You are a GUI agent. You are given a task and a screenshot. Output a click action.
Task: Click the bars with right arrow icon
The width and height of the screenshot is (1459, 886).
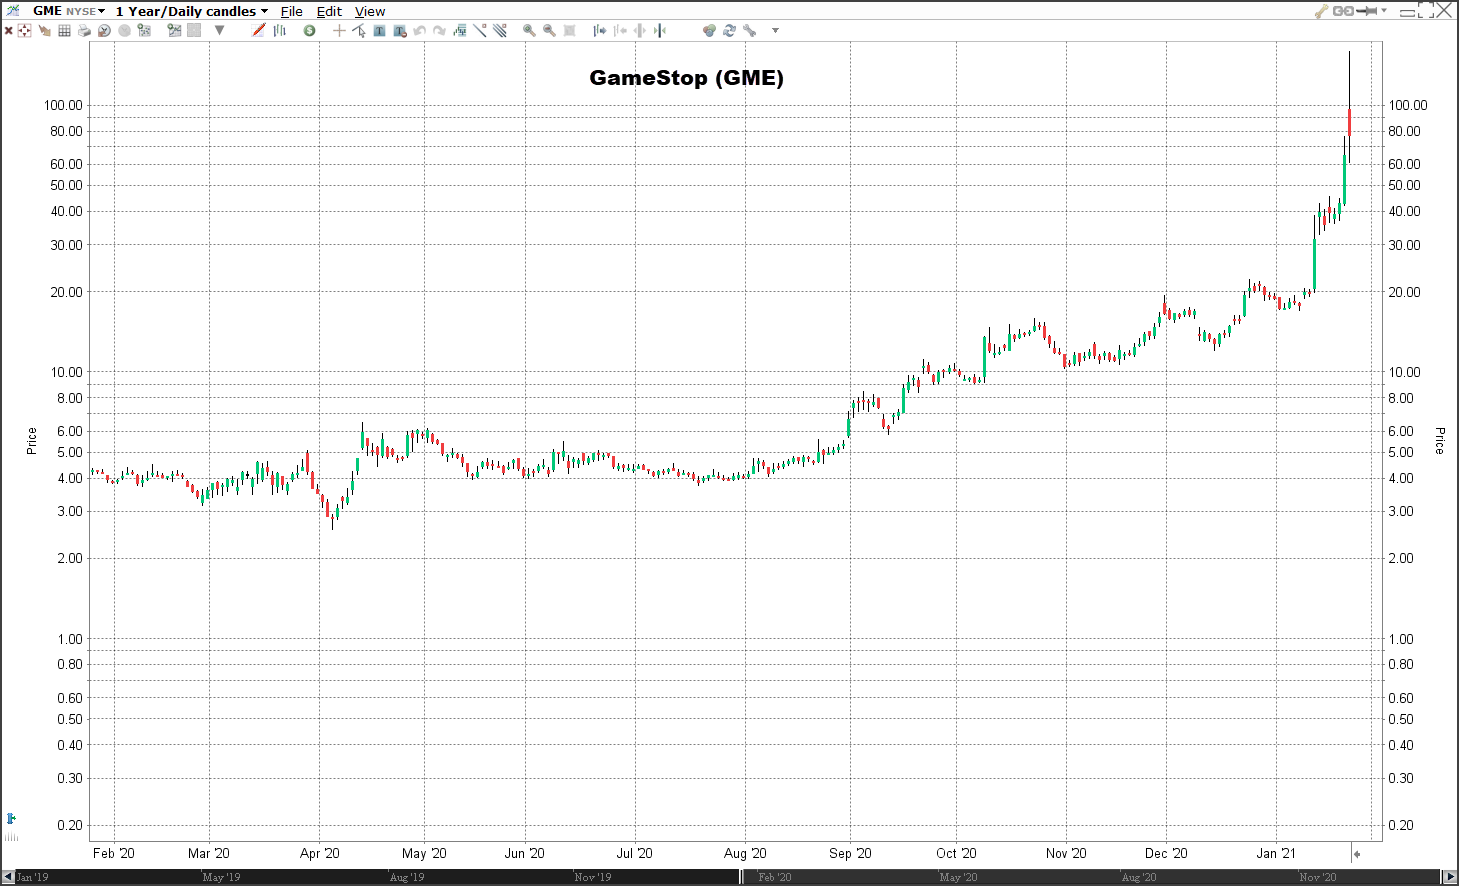point(600,31)
